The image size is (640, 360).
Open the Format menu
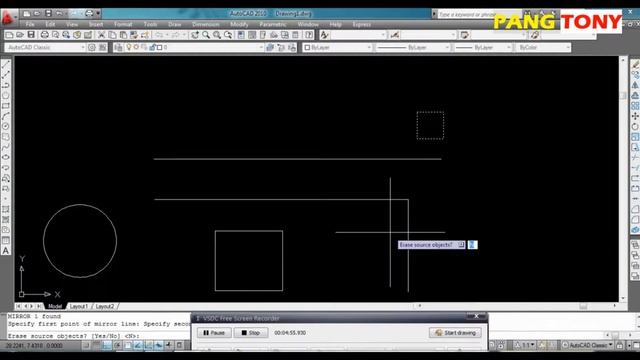(x=123, y=24)
